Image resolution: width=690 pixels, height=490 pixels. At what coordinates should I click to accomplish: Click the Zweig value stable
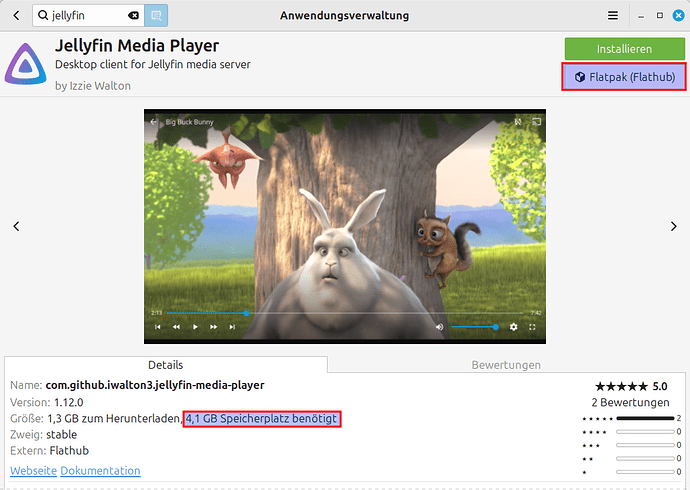click(x=62, y=434)
